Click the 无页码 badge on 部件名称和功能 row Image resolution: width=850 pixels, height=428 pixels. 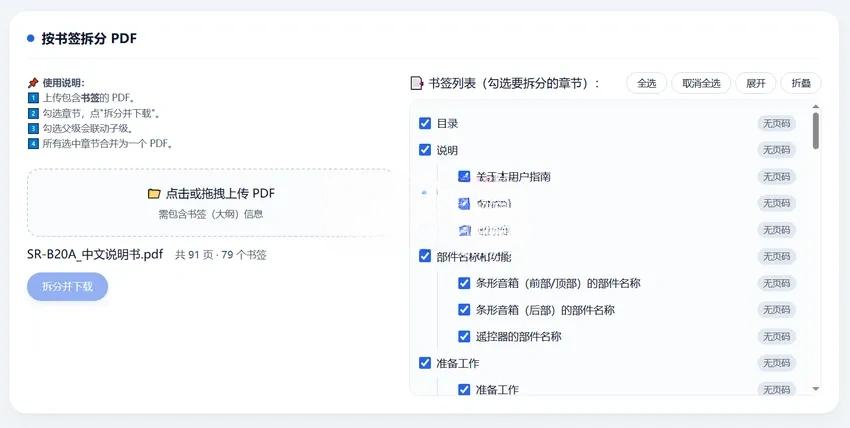point(776,256)
